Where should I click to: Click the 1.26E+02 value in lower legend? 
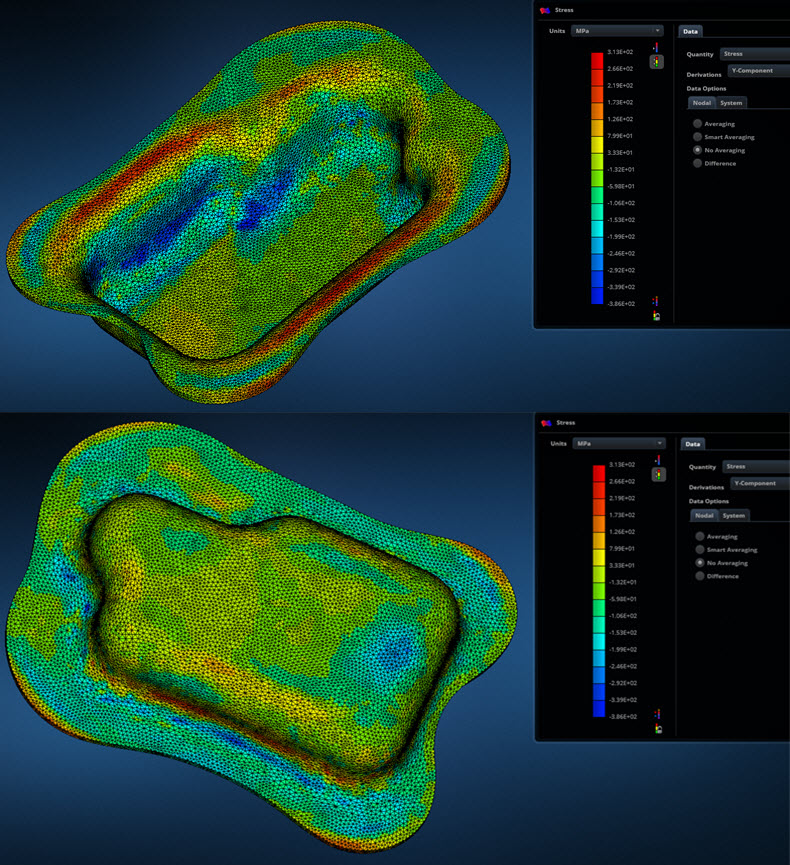[x=622, y=532]
